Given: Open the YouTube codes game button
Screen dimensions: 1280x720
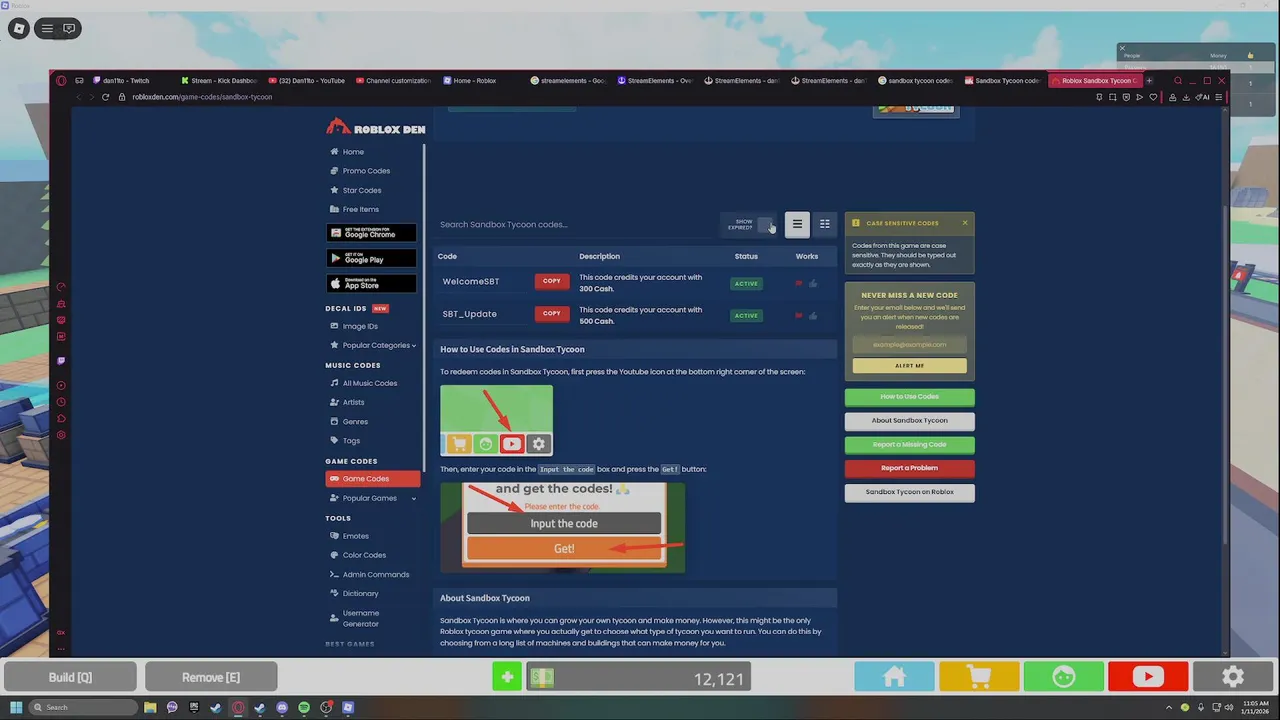Looking at the screenshot, I should (1148, 677).
